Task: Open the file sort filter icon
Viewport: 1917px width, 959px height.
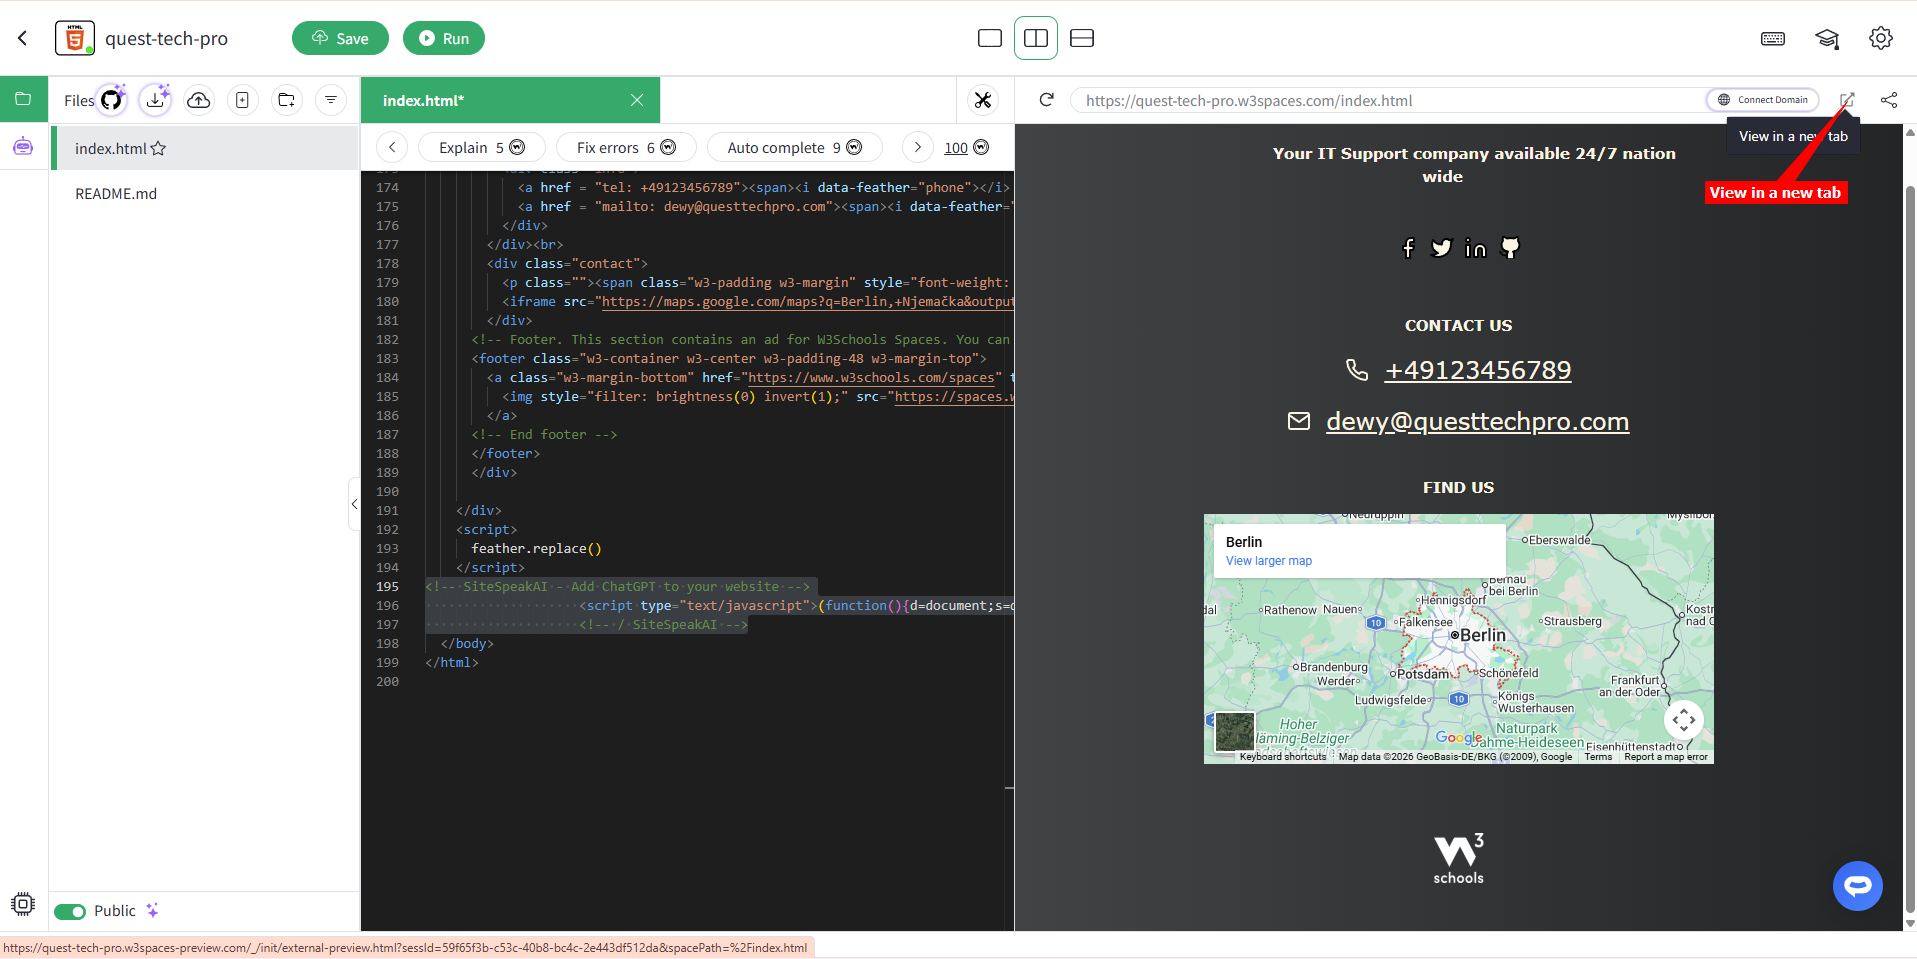Action: tap(331, 100)
